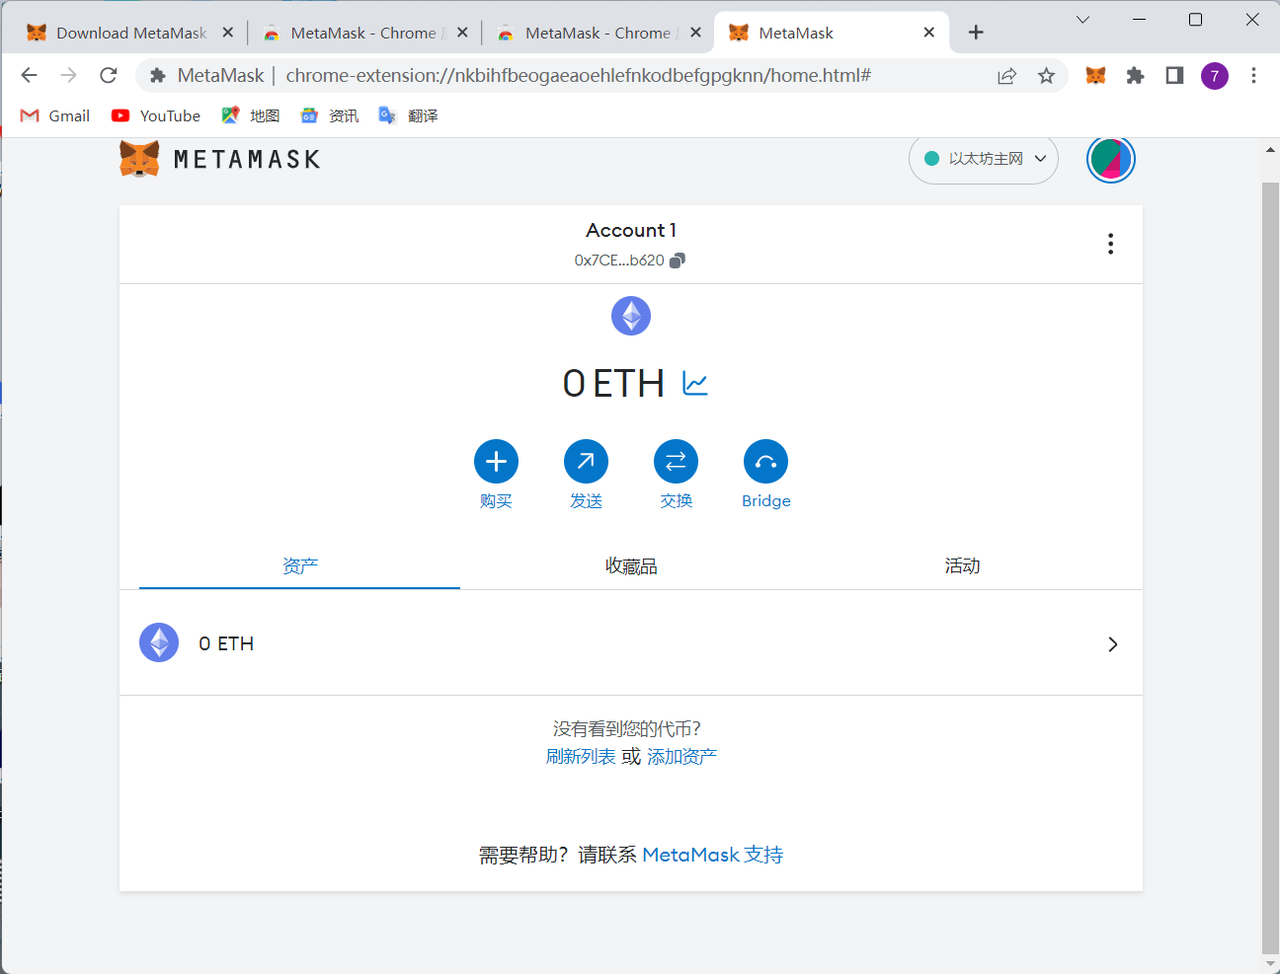The height and width of the screenshot is (974, 1280).
Task: Expand the 0 ETH asset row chevron
Action: click(1113, 644)
